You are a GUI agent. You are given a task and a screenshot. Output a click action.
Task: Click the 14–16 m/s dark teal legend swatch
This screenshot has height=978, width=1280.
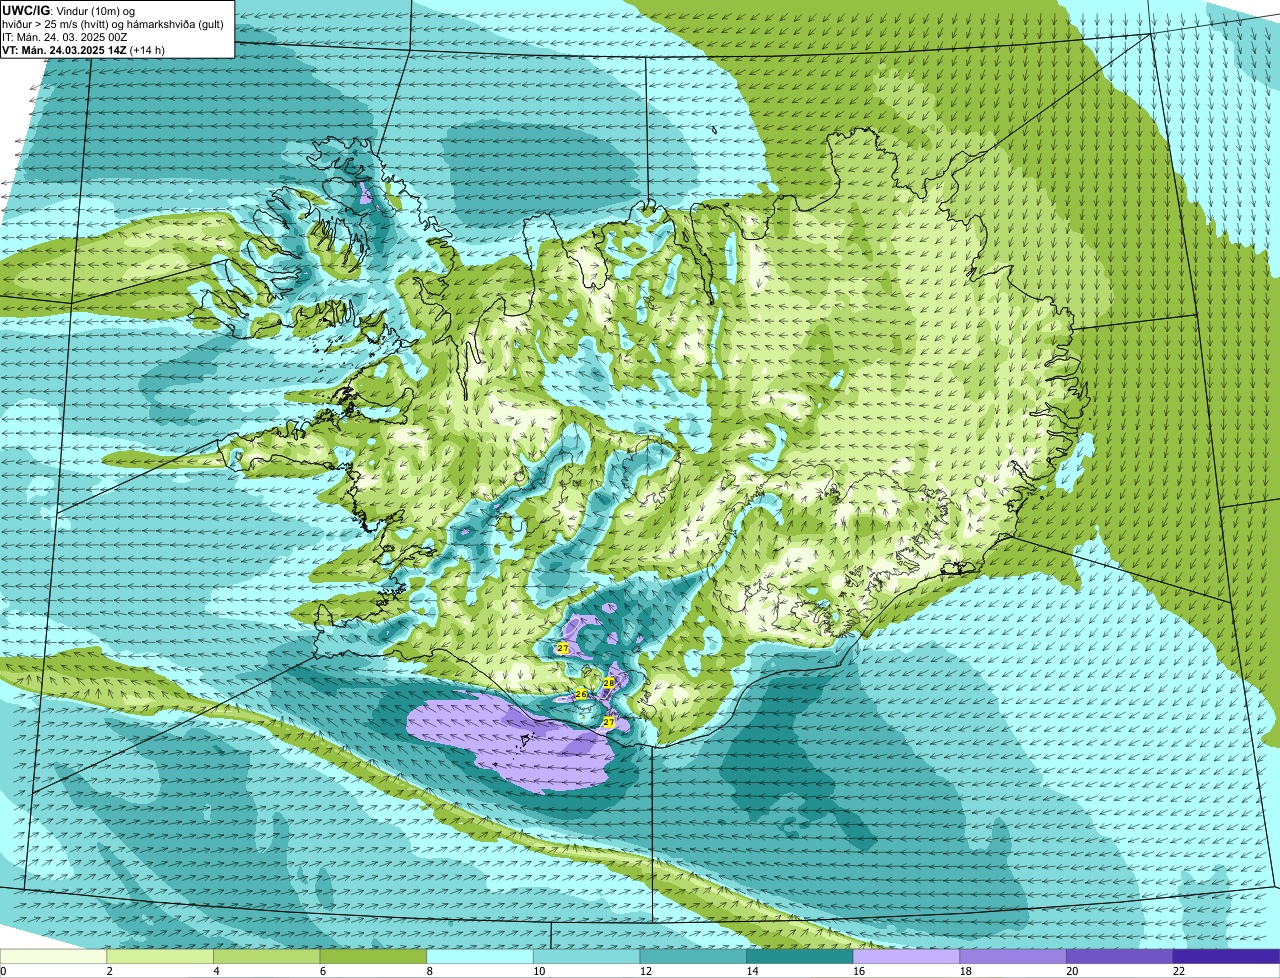(800, 957)
